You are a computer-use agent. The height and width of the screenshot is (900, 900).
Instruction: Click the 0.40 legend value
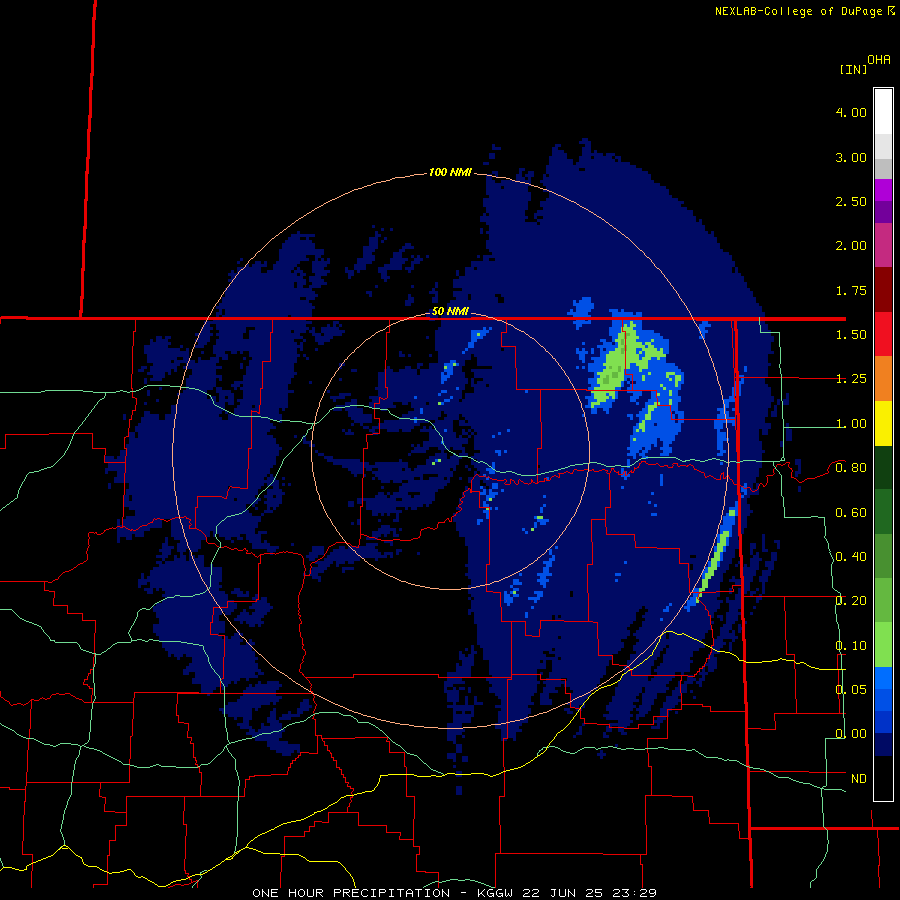(x=851, y=557)
